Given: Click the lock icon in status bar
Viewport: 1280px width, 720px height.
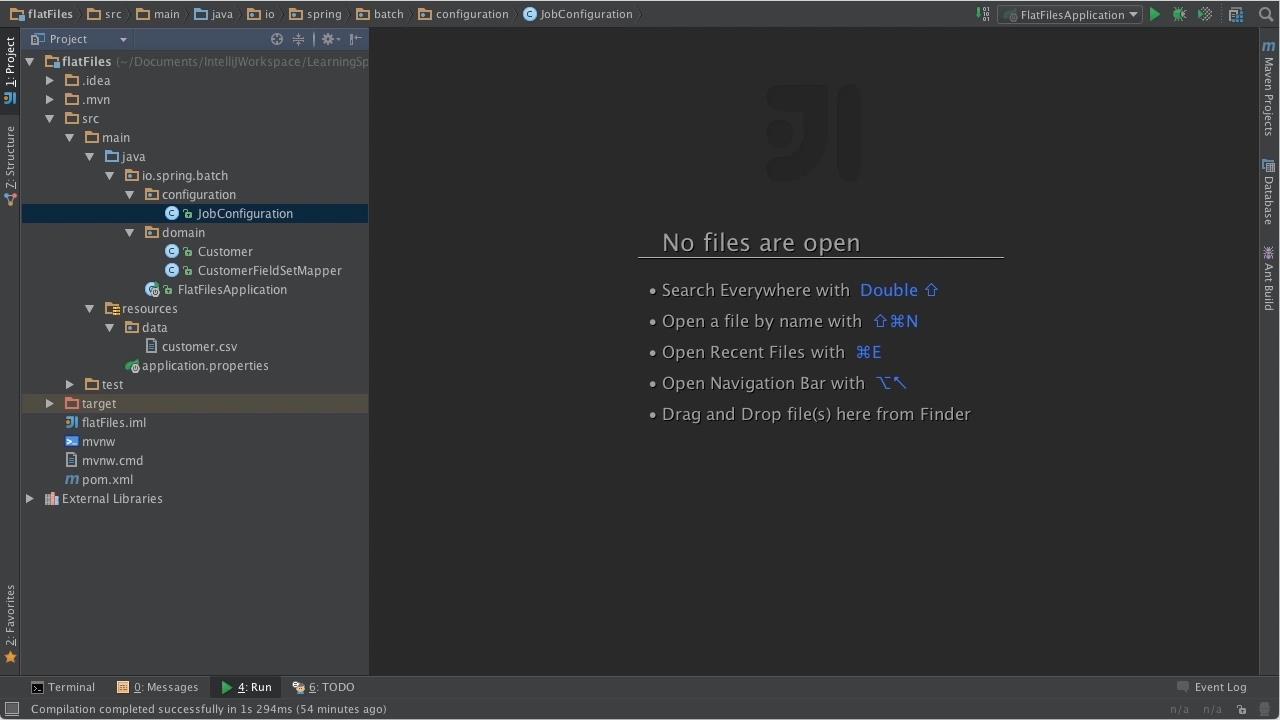Looking at the screenshot, I should click(x=1241, y=709).
